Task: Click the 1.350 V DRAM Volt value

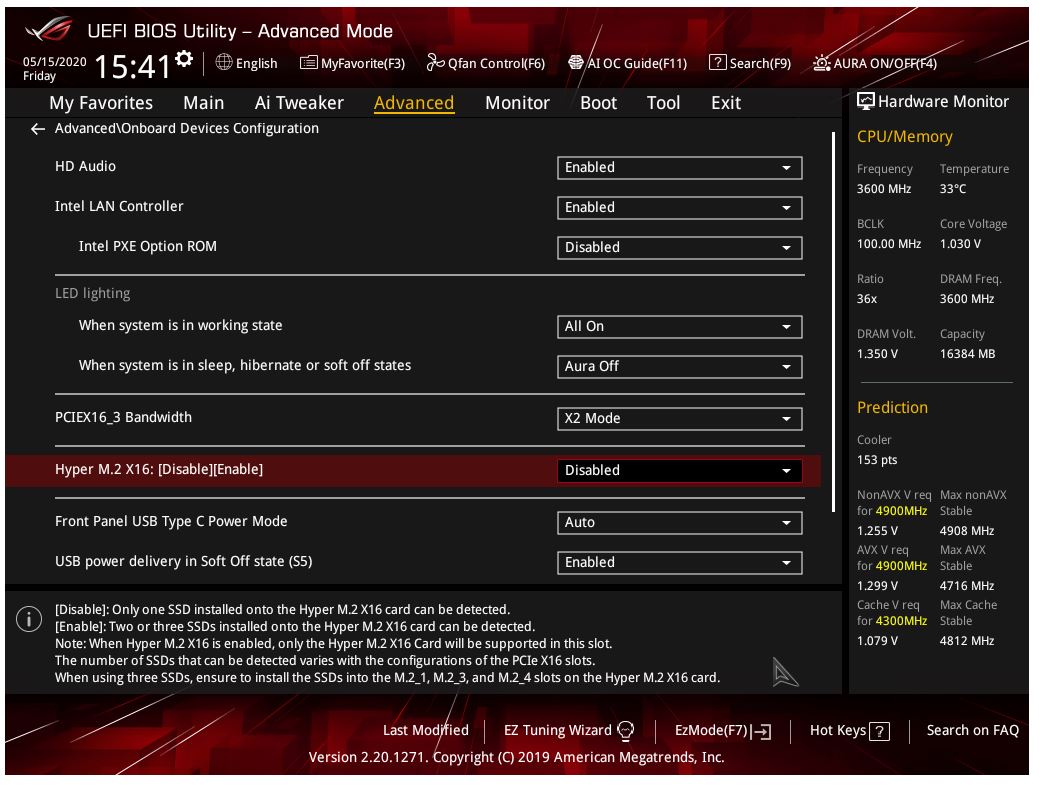Action: 877,354
